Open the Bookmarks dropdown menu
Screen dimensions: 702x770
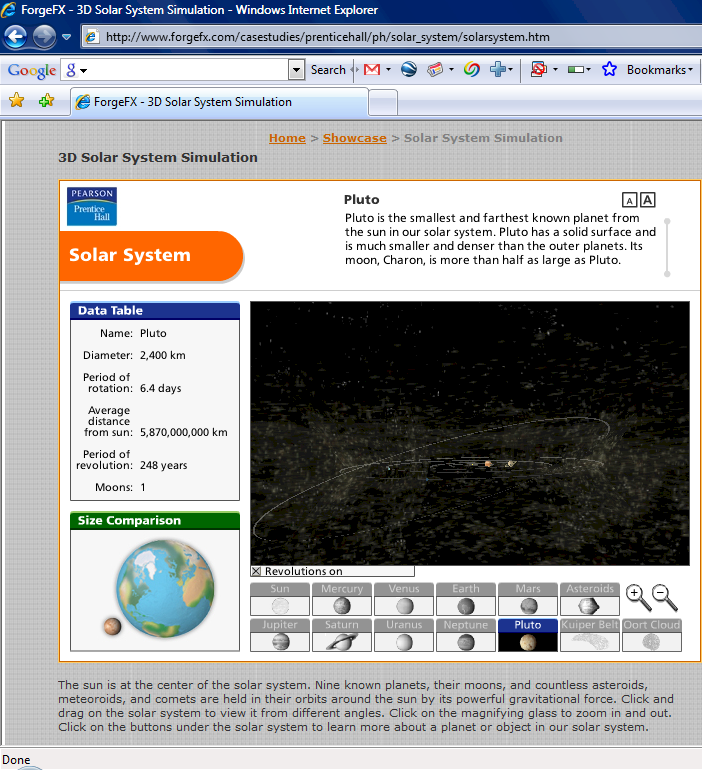click(660, 70)
